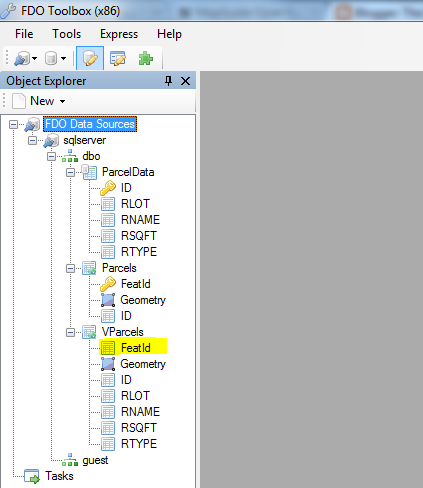The image size is (423, 488).
Task: Open the New dropdown arrow
Action: (x=62, y=101)
